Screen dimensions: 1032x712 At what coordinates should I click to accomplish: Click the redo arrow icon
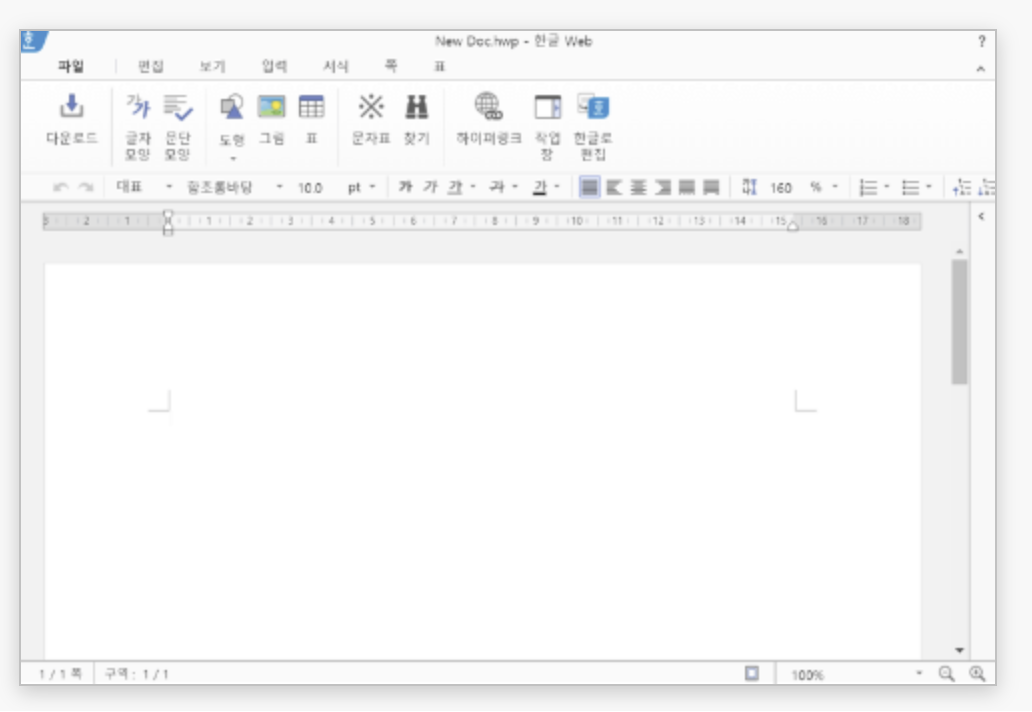click(86, 188)
